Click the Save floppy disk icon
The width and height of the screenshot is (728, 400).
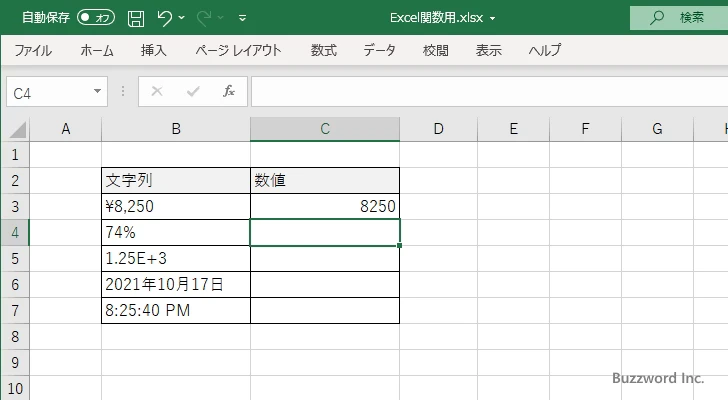(136, 18)
